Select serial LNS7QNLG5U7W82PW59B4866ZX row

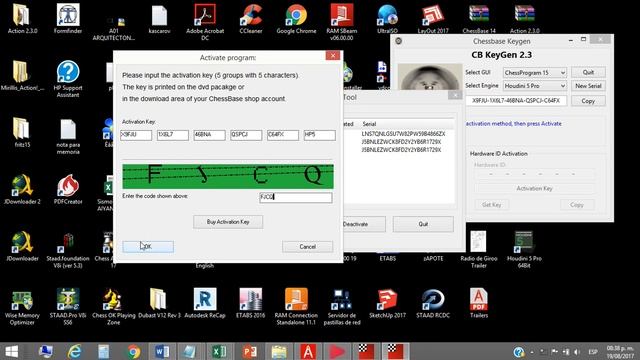tap(403, 134)
